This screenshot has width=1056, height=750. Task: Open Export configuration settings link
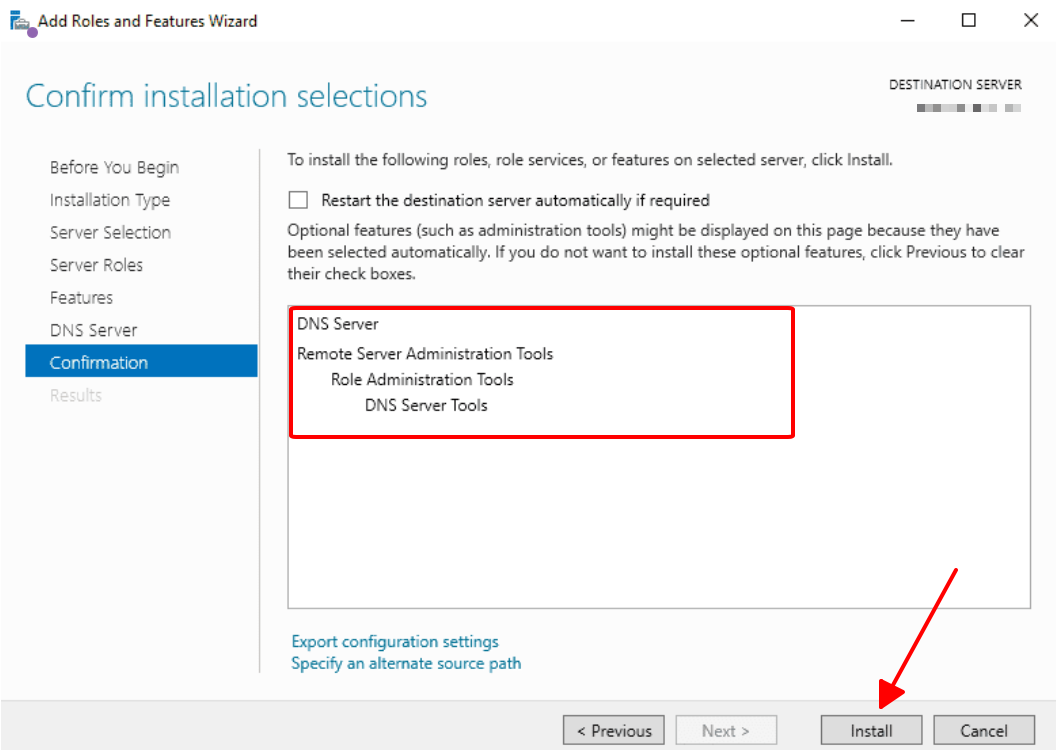395,641
